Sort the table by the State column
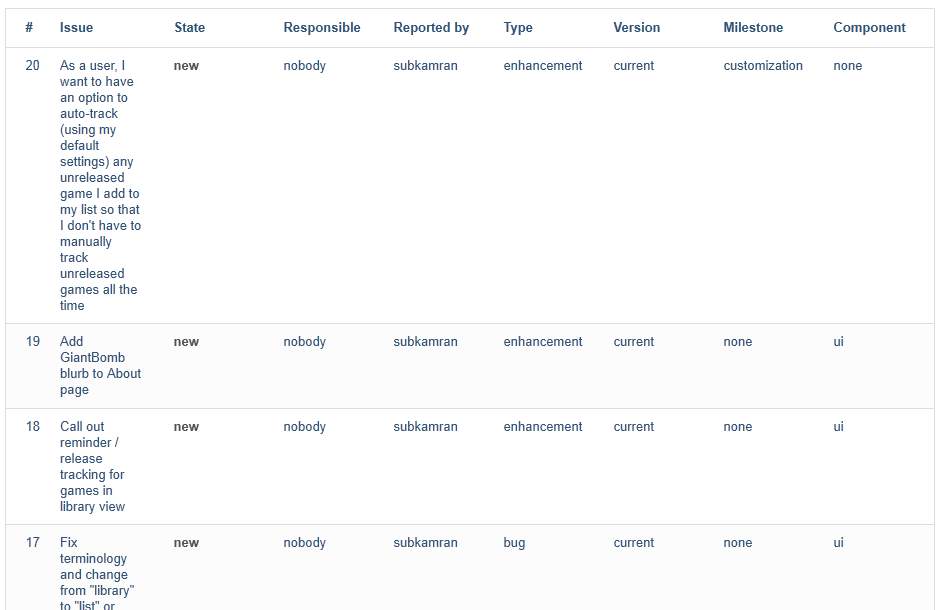This screenshot has width=944, height=610. (x=189, y=27)
